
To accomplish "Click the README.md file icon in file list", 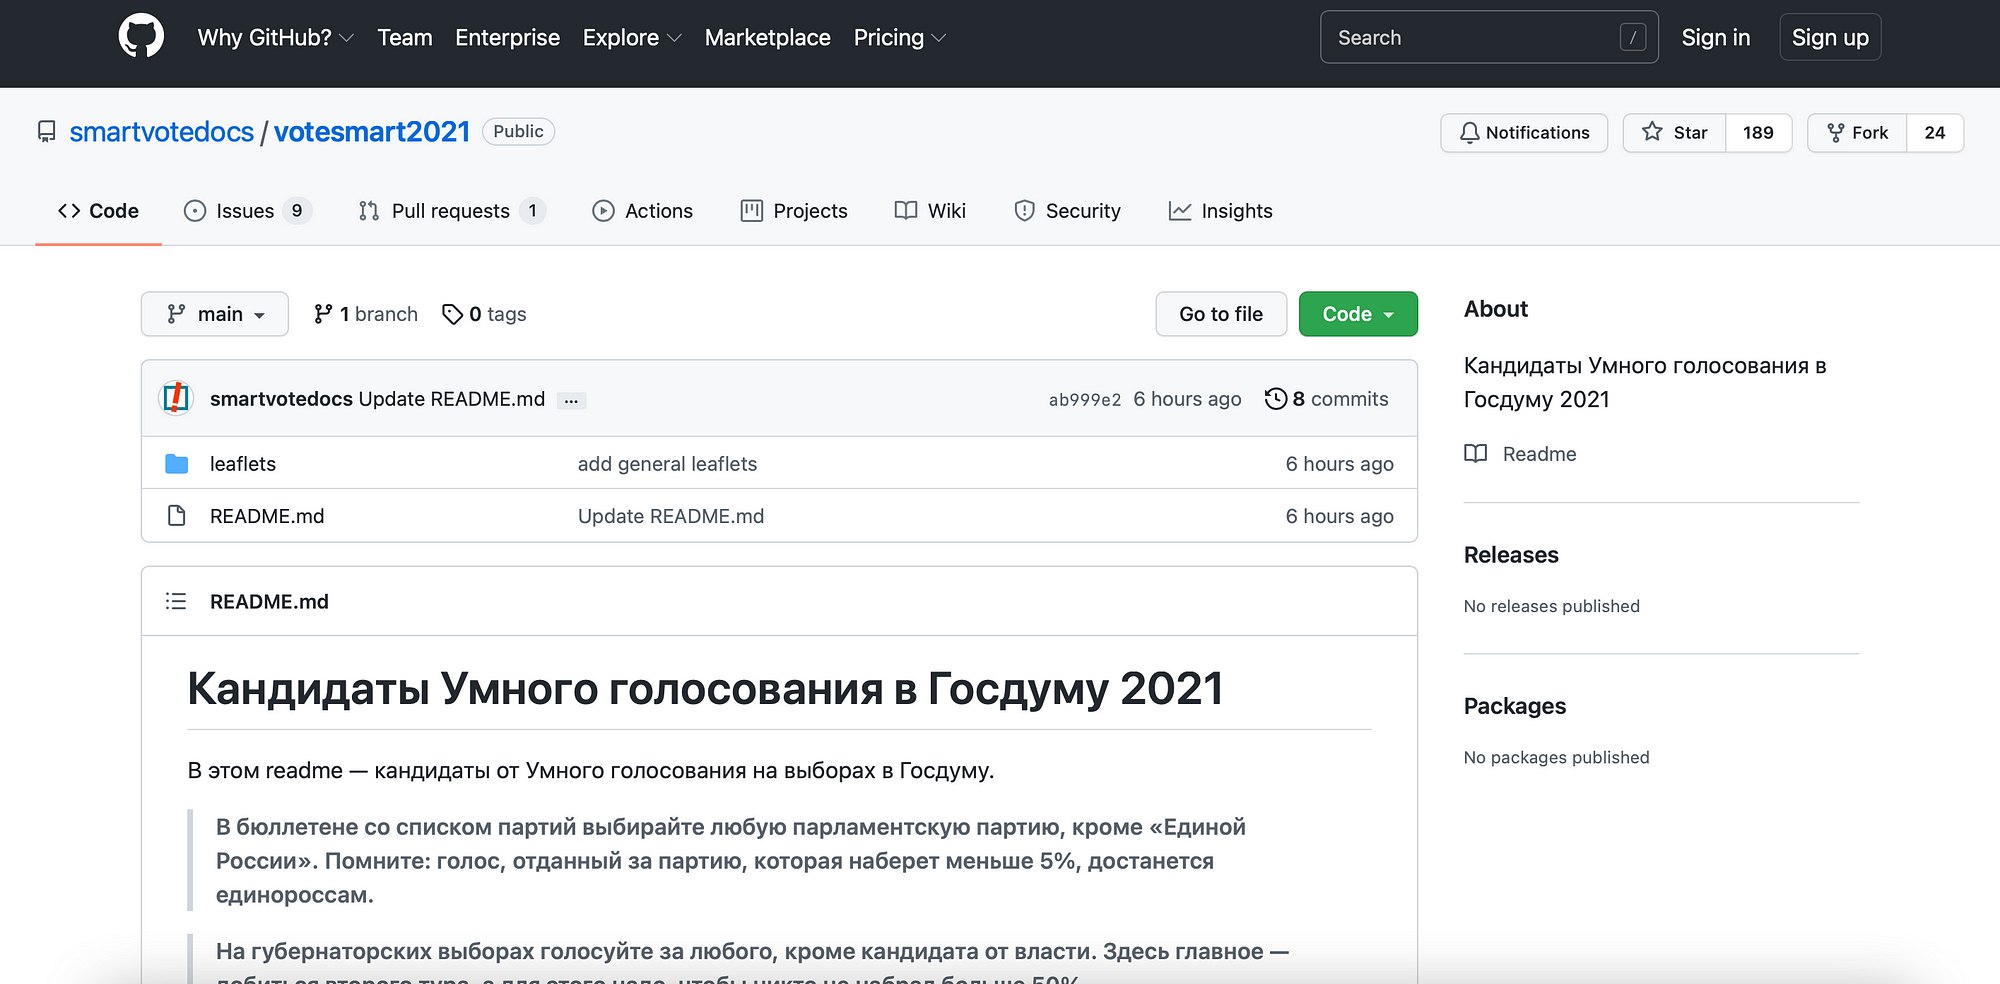I will 177,516.
